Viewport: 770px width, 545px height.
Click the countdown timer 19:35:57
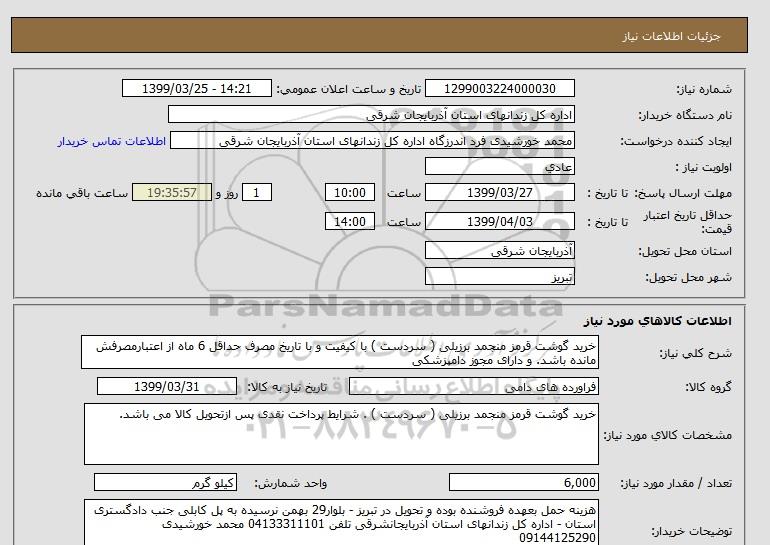pyautogui.click(x=172, y=192)
